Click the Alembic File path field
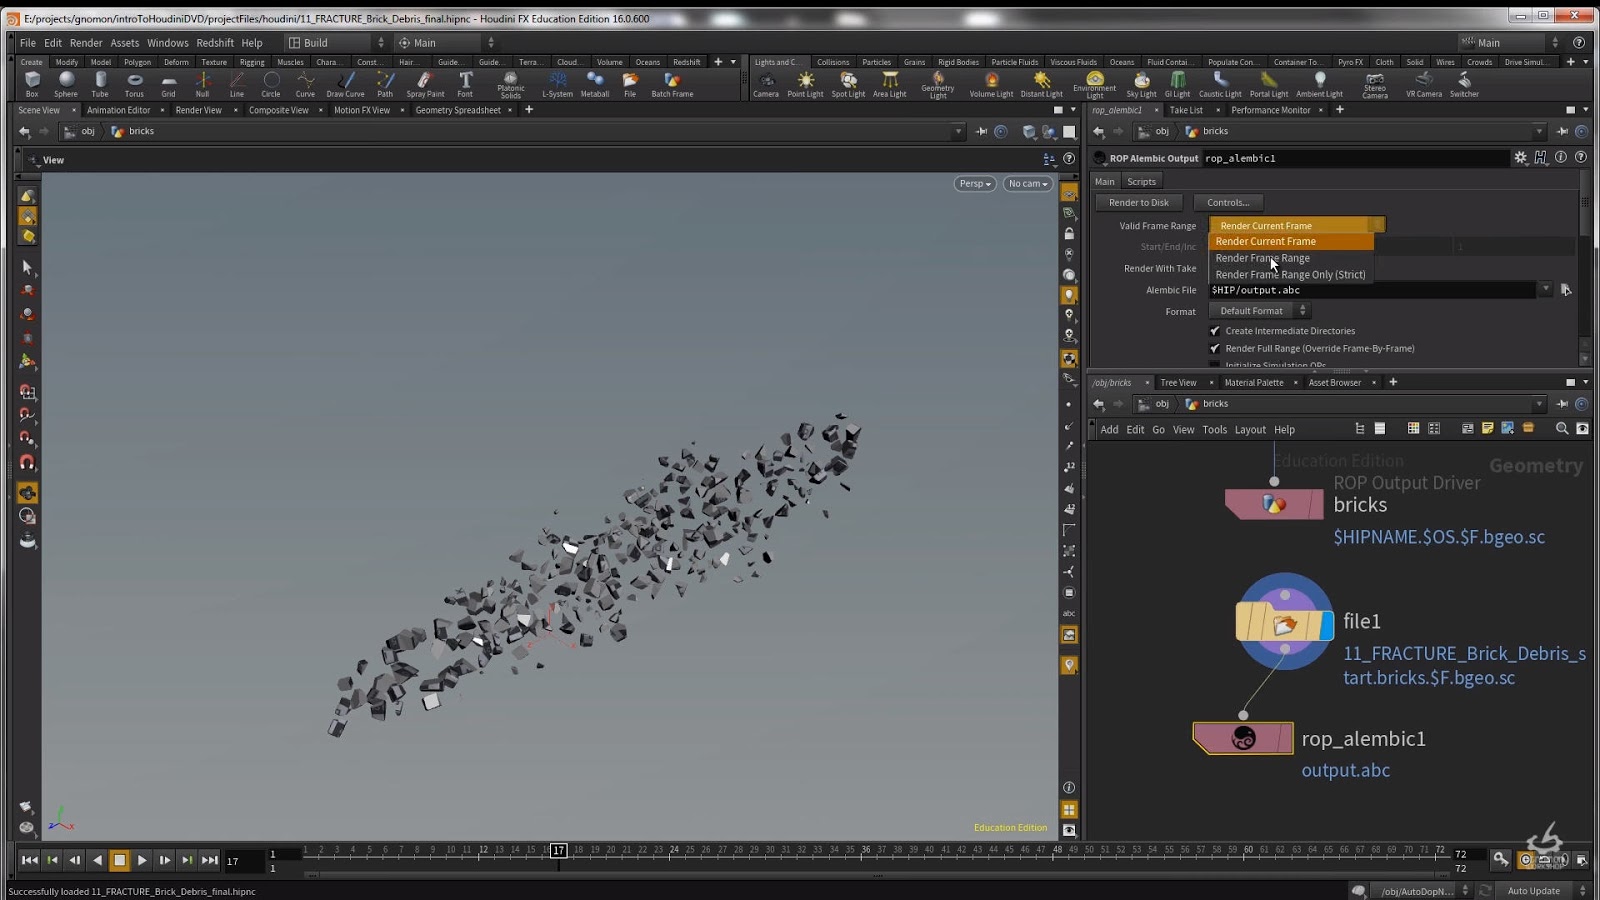The image size is (1600, 900). tap(1372, 290)
